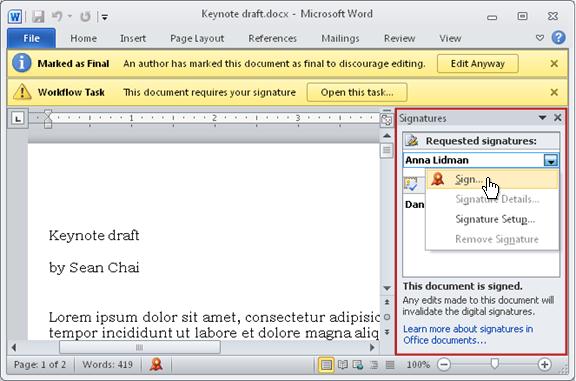The height and width of the screenshot is (381, 576).
Task: Open the Anna Lidman signature dropdown arrow
Action: (x=550, y=161)
